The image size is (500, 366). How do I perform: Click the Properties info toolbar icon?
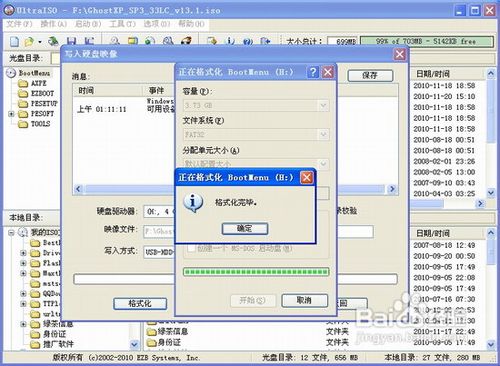click(x=230, y=41)
